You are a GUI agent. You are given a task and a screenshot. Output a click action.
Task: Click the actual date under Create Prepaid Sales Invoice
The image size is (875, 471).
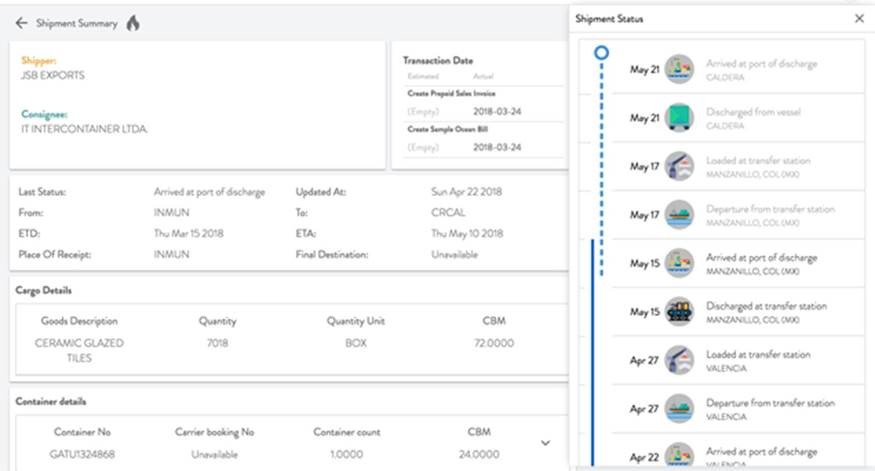[x=497, y=112]
